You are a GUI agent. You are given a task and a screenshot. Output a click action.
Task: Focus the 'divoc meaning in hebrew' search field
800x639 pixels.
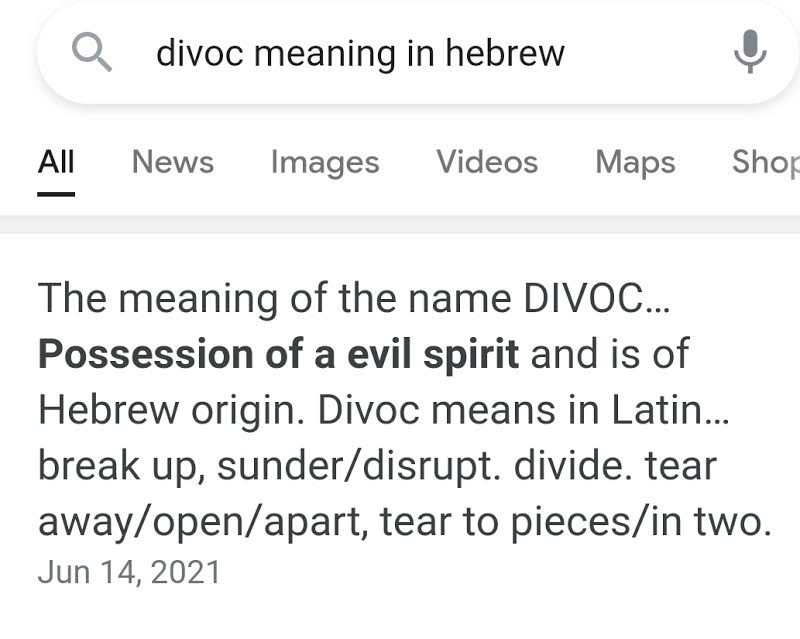tap(418, 52)
